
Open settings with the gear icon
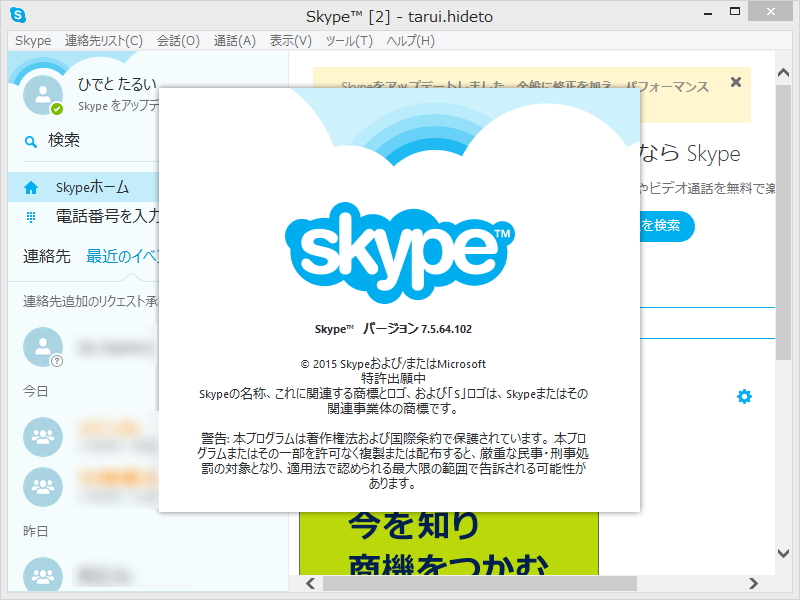coord(743,396)
